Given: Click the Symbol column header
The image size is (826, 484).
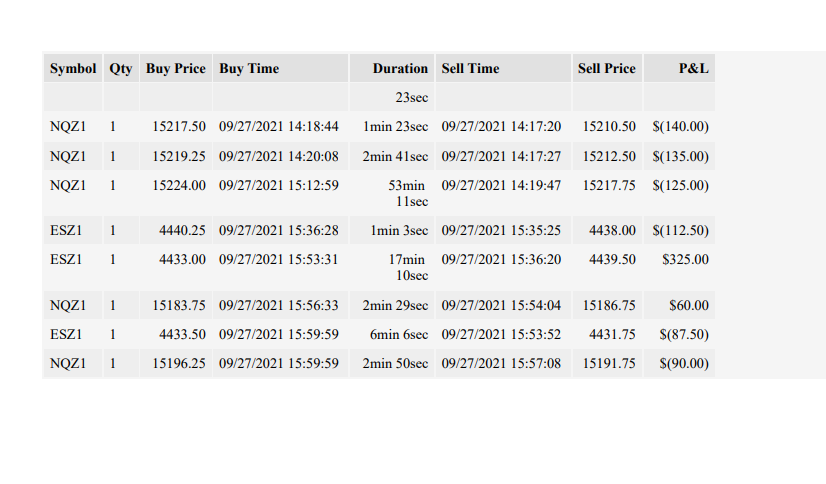Looking at the screenshot, I should [73, 68].
